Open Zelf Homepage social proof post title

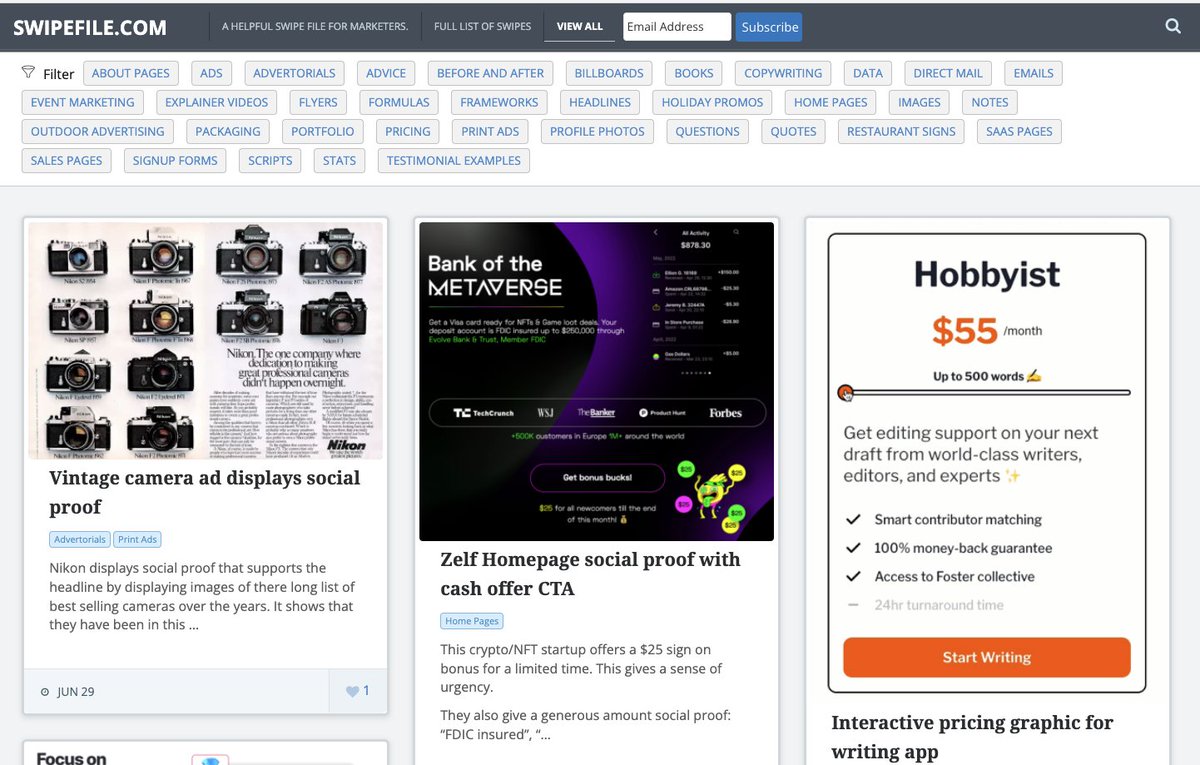pos(590,573)
